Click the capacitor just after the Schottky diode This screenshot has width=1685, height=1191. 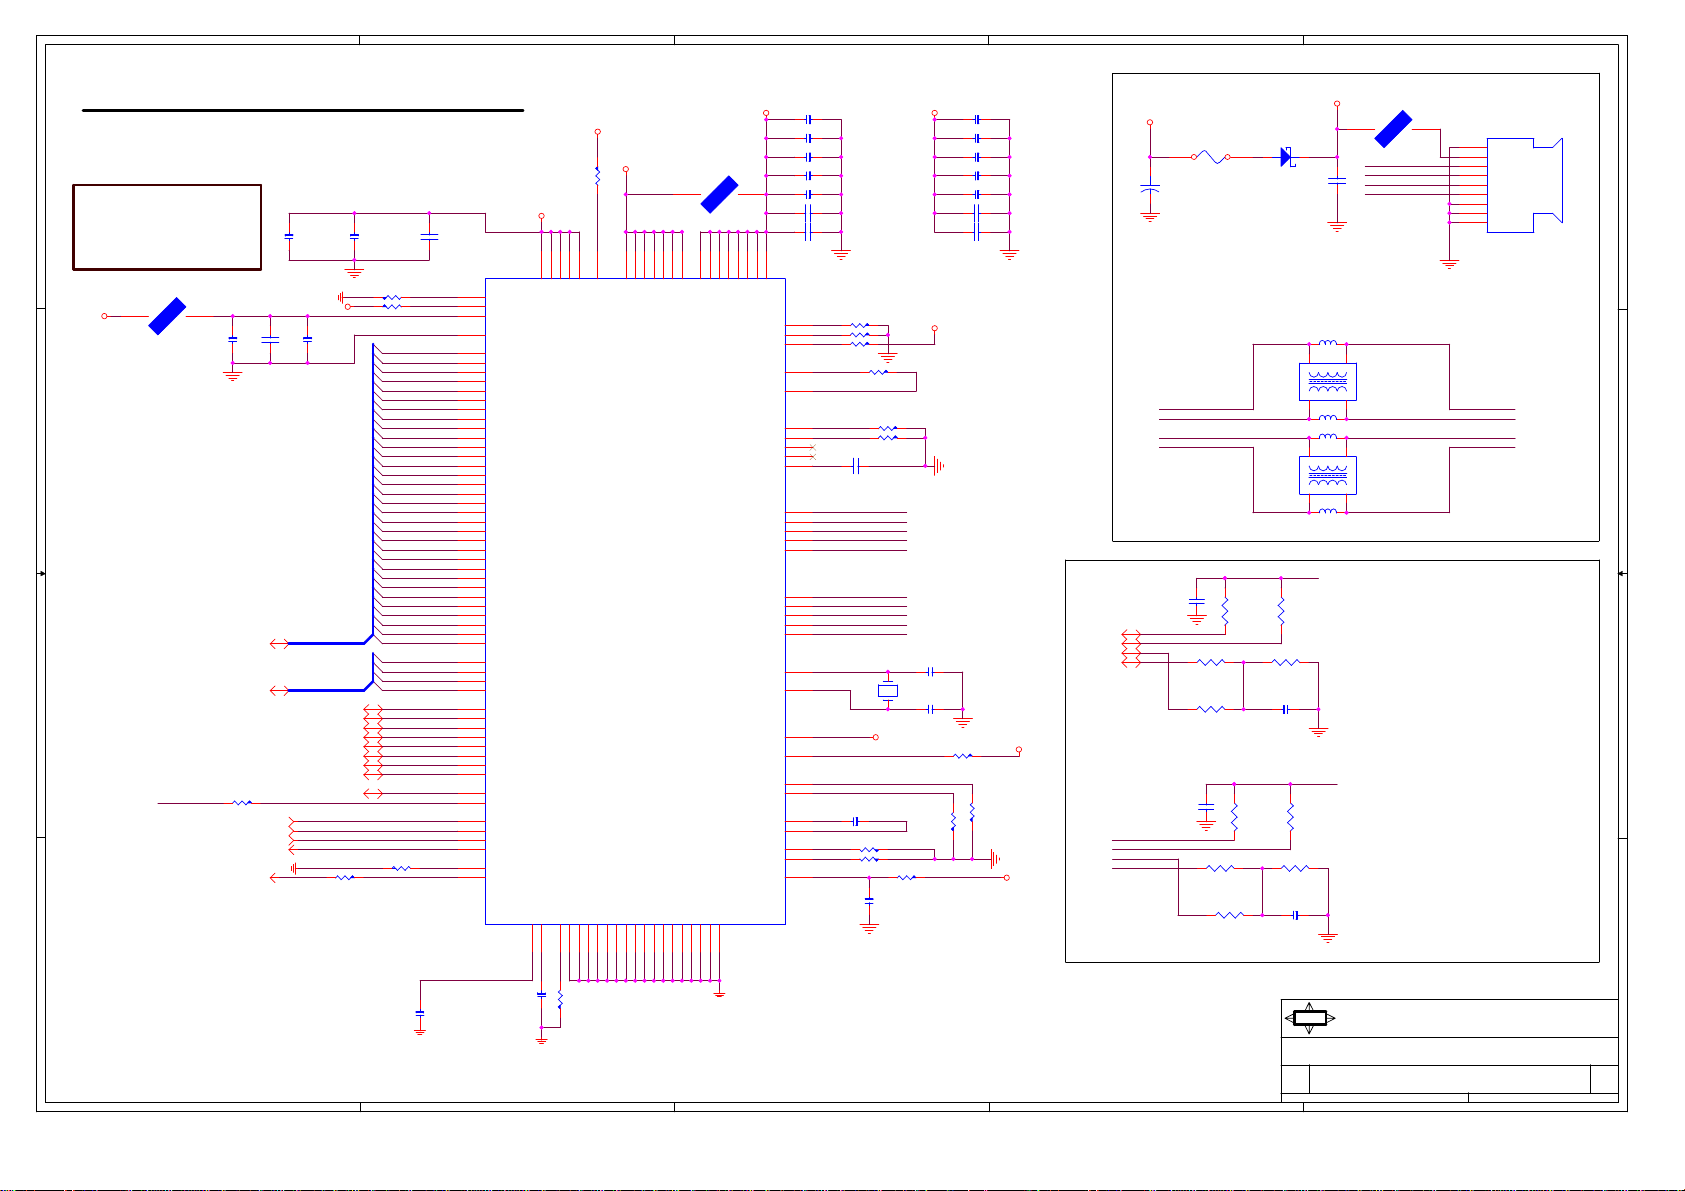1337,181
